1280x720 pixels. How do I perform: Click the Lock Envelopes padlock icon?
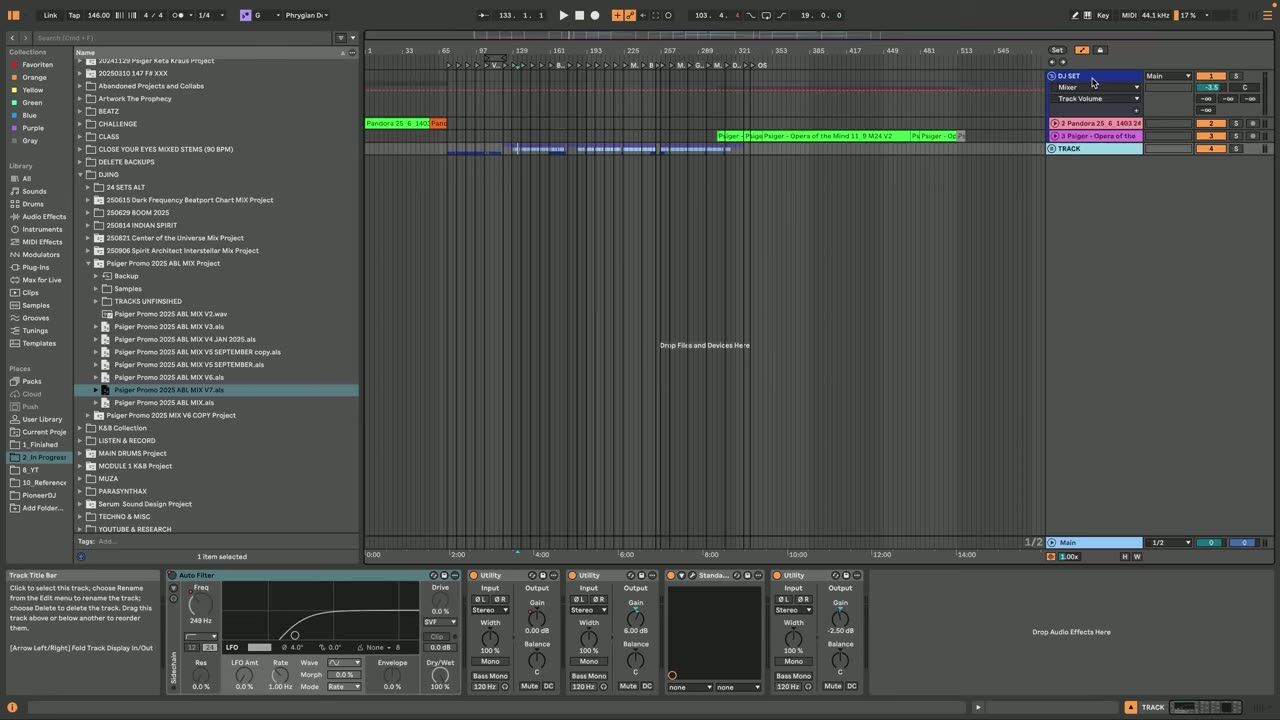pyautogui.click(x=1100, y=50)
